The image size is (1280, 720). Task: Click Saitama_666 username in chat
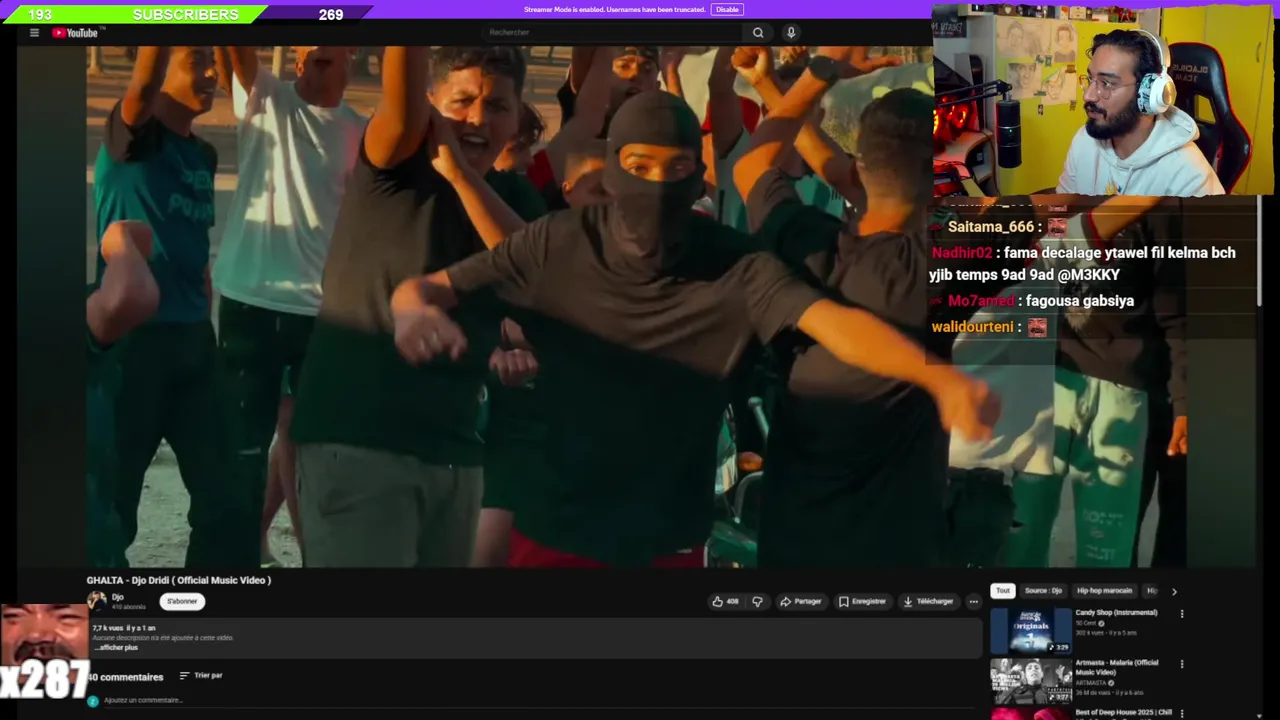[x=991, y=227]
